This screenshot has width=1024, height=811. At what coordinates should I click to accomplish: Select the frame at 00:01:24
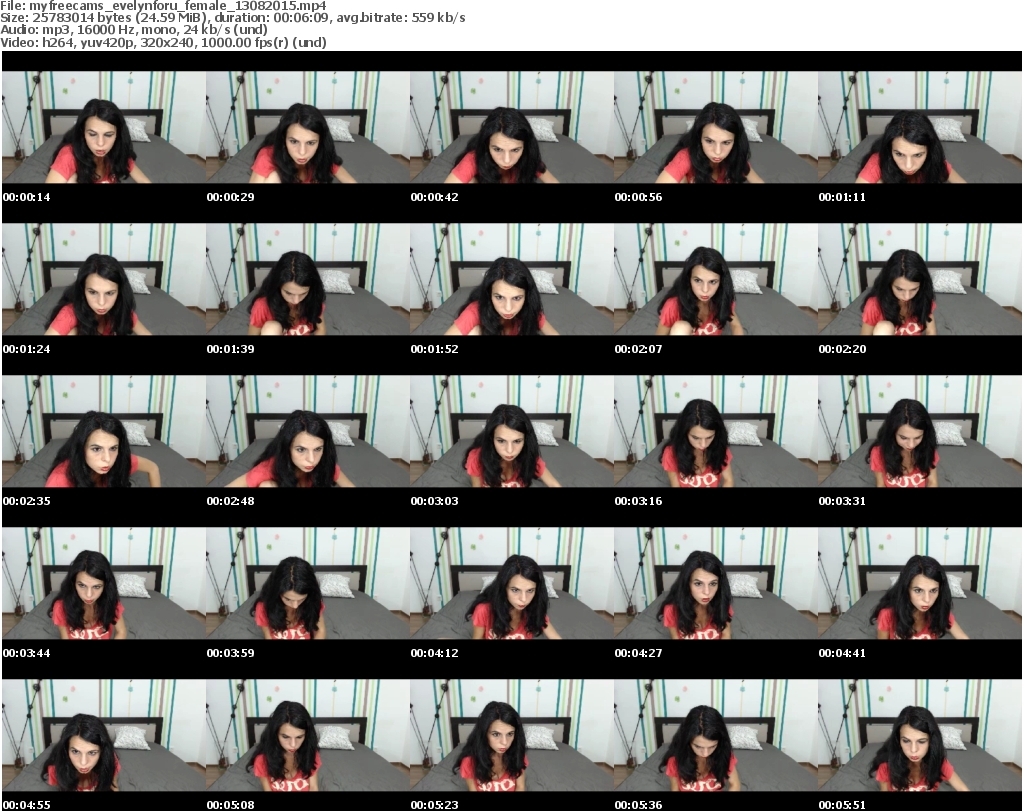[104, 279]
